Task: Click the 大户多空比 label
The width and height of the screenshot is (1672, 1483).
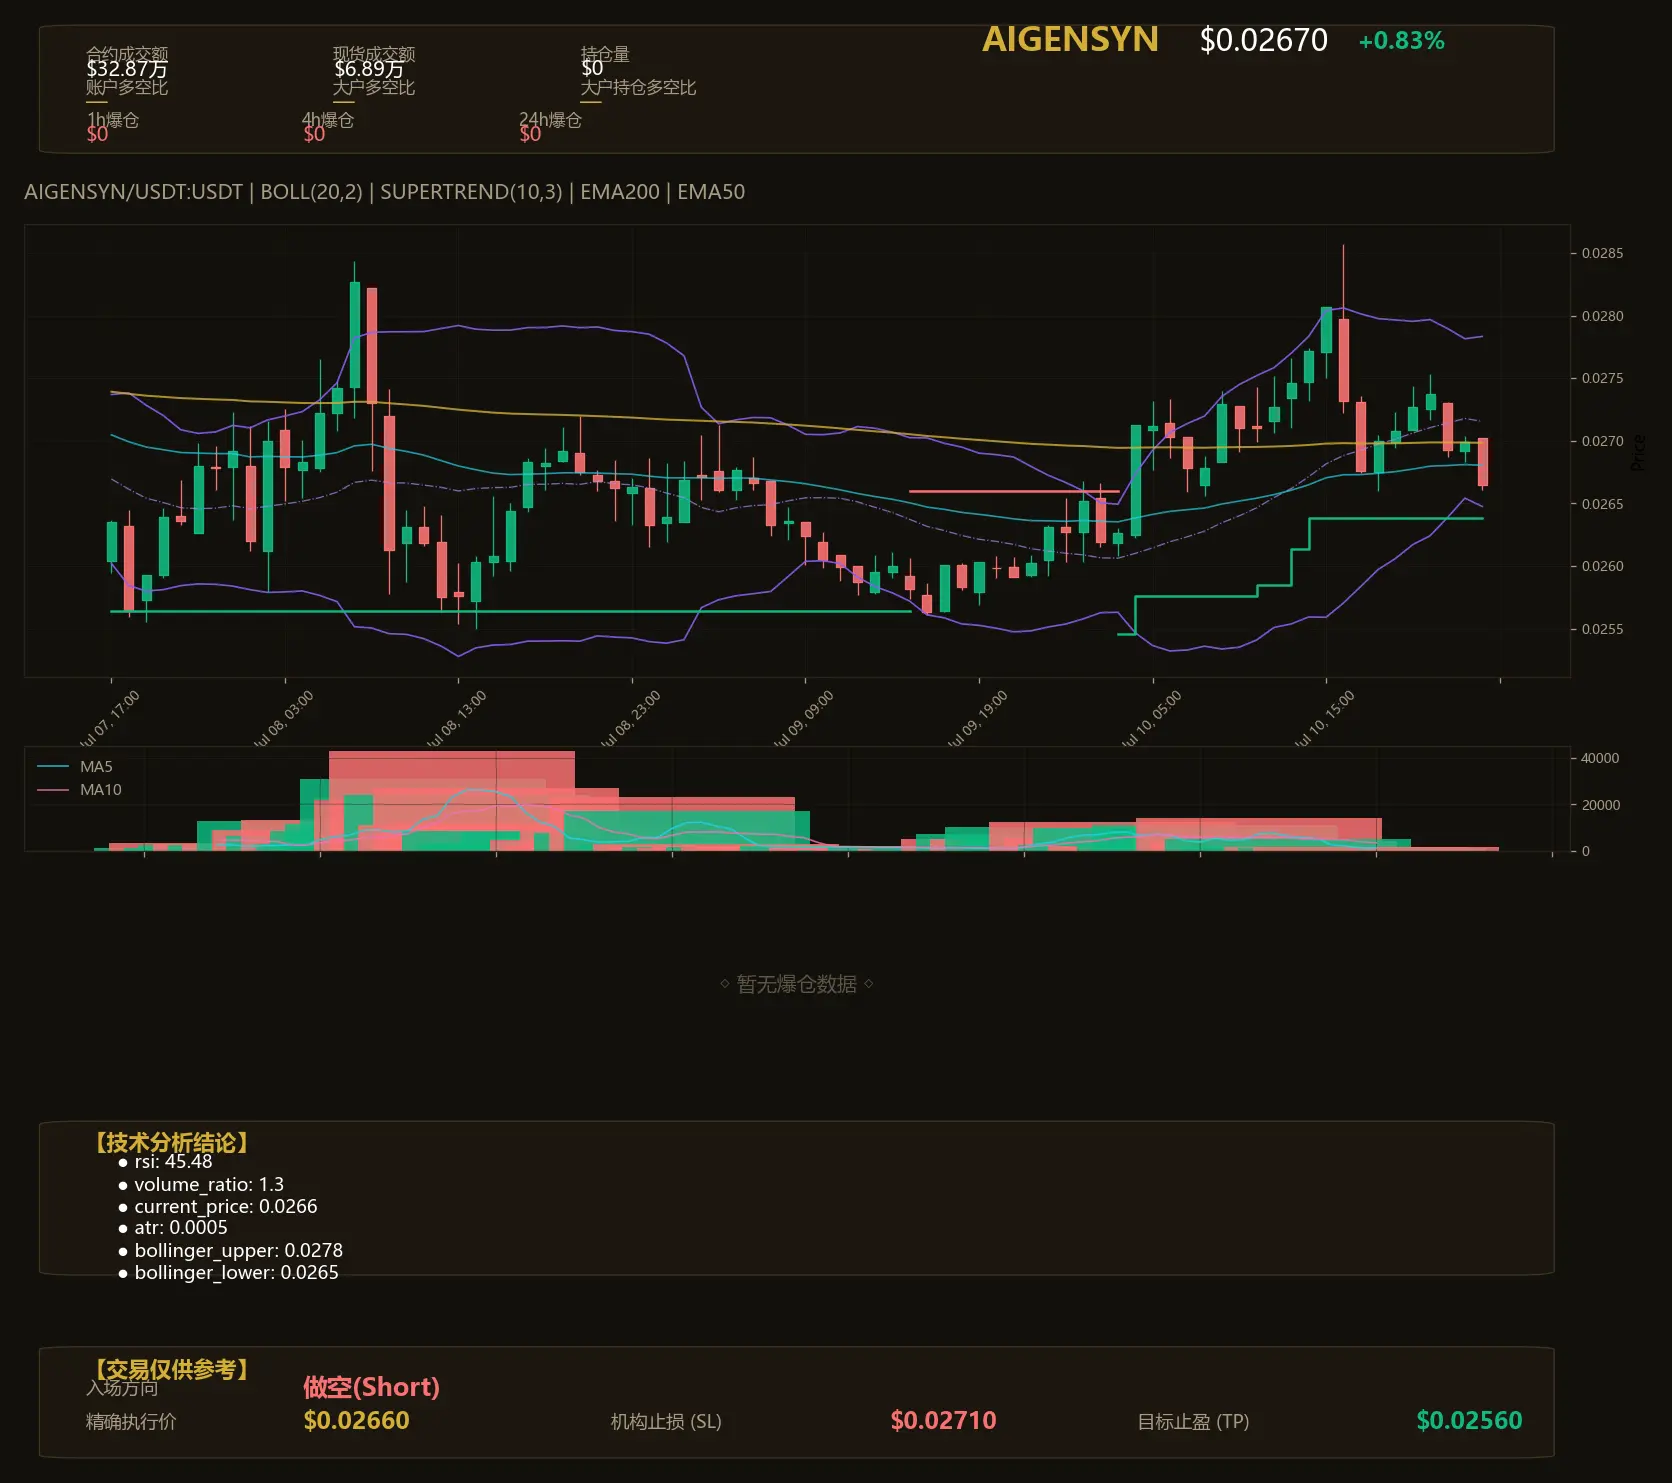Action: point(374,87)
